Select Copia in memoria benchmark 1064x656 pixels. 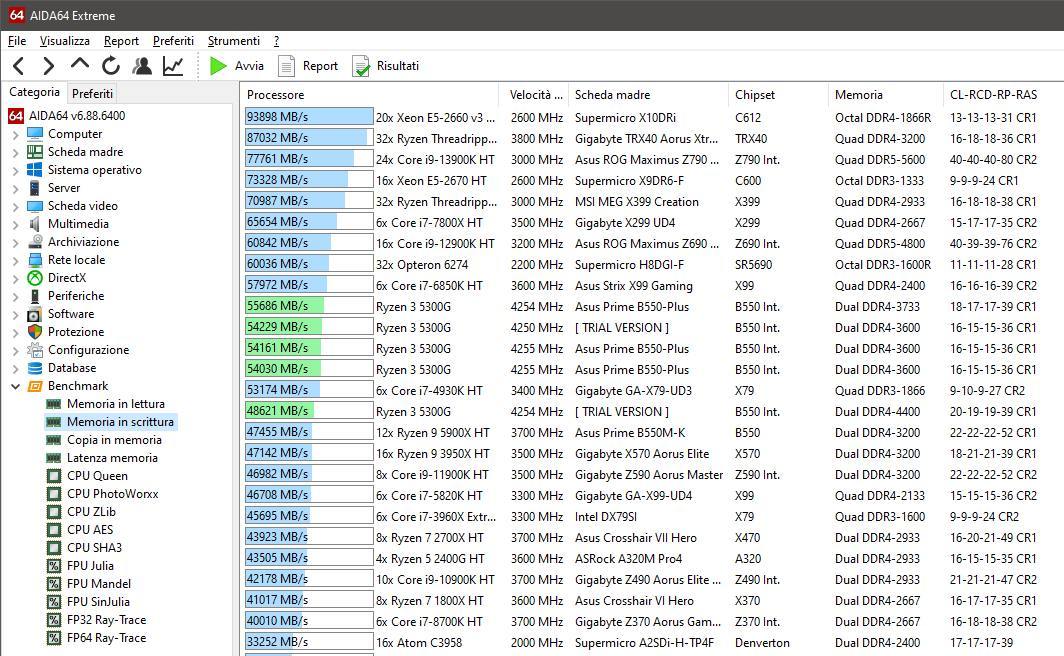(114, 440)
